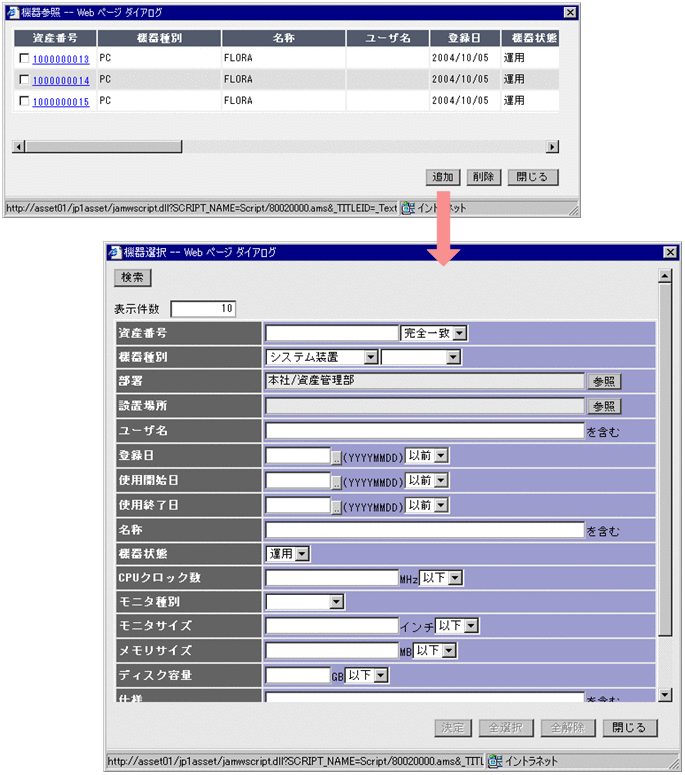Click the 名称 text field
Viewport: 685px width, 775px height.
click(x=425, y=530)
